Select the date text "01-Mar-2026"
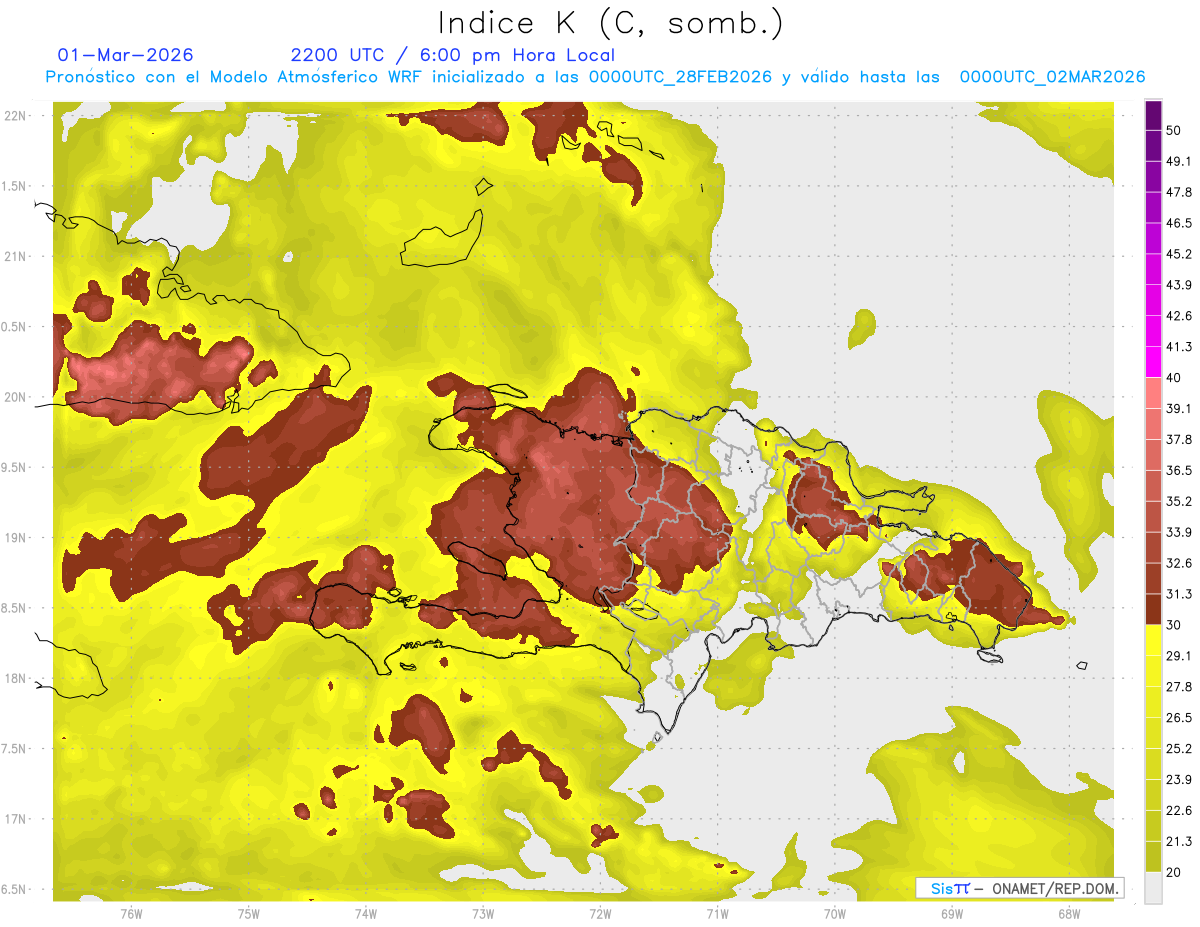Viewport: 1200px width, 927px height. point(126,55)
